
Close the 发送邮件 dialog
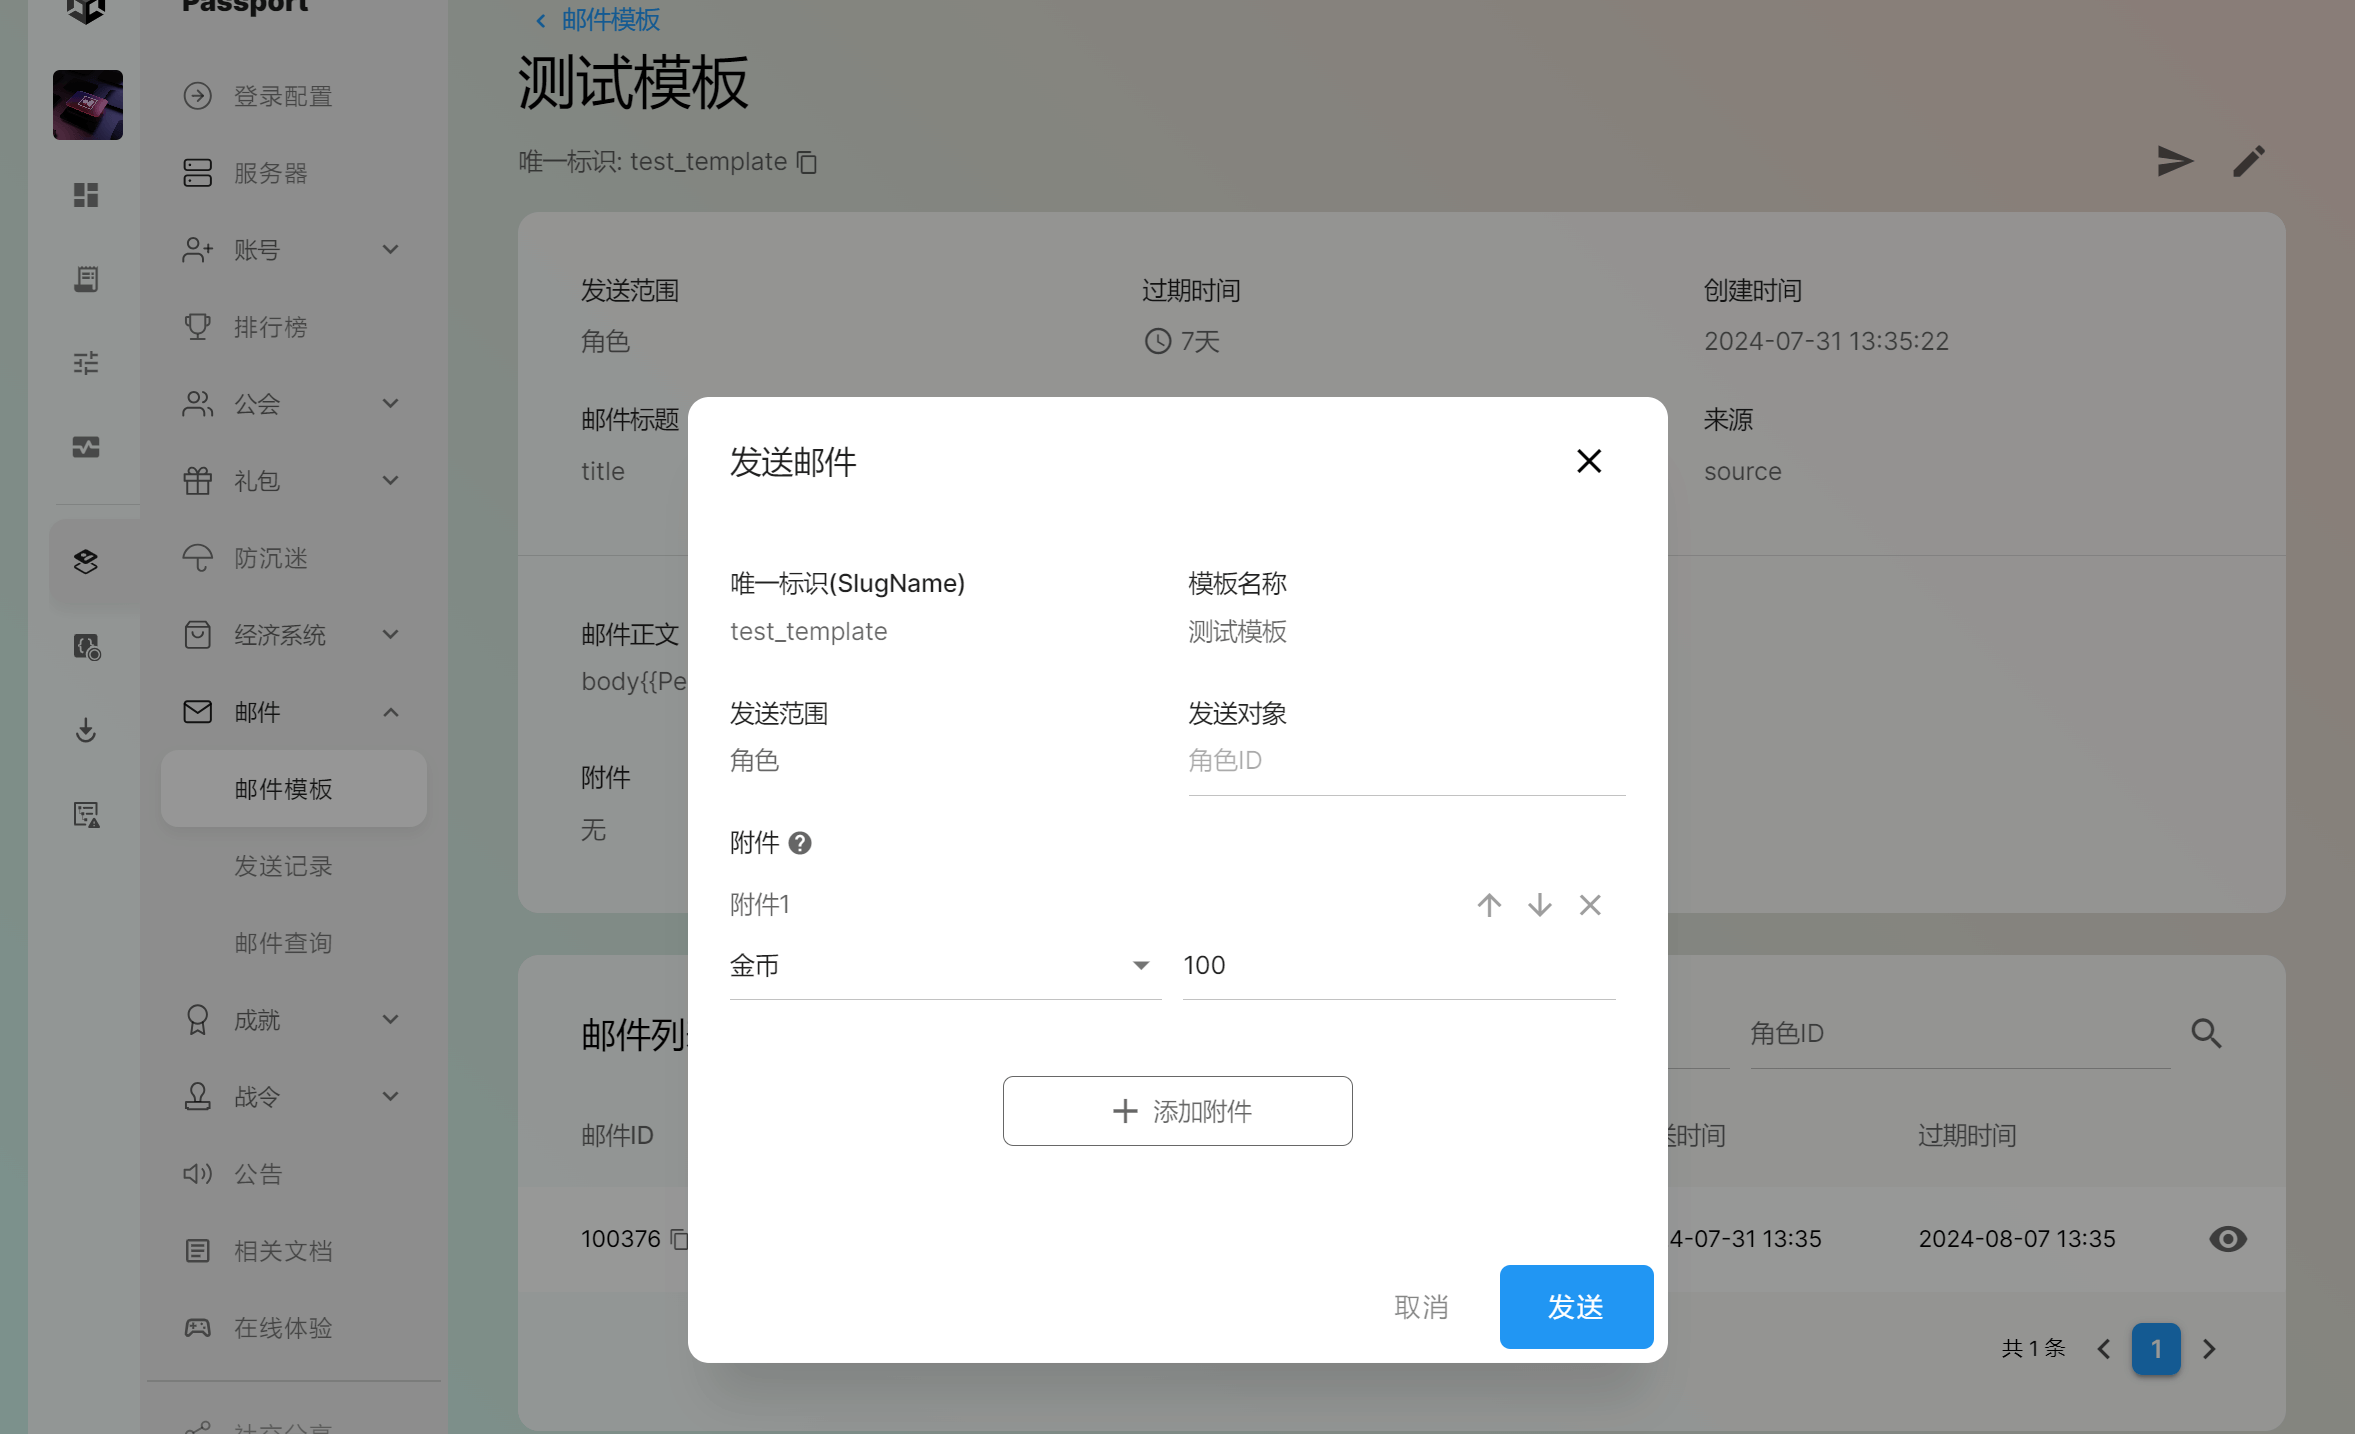click(x=1588, y=461)
